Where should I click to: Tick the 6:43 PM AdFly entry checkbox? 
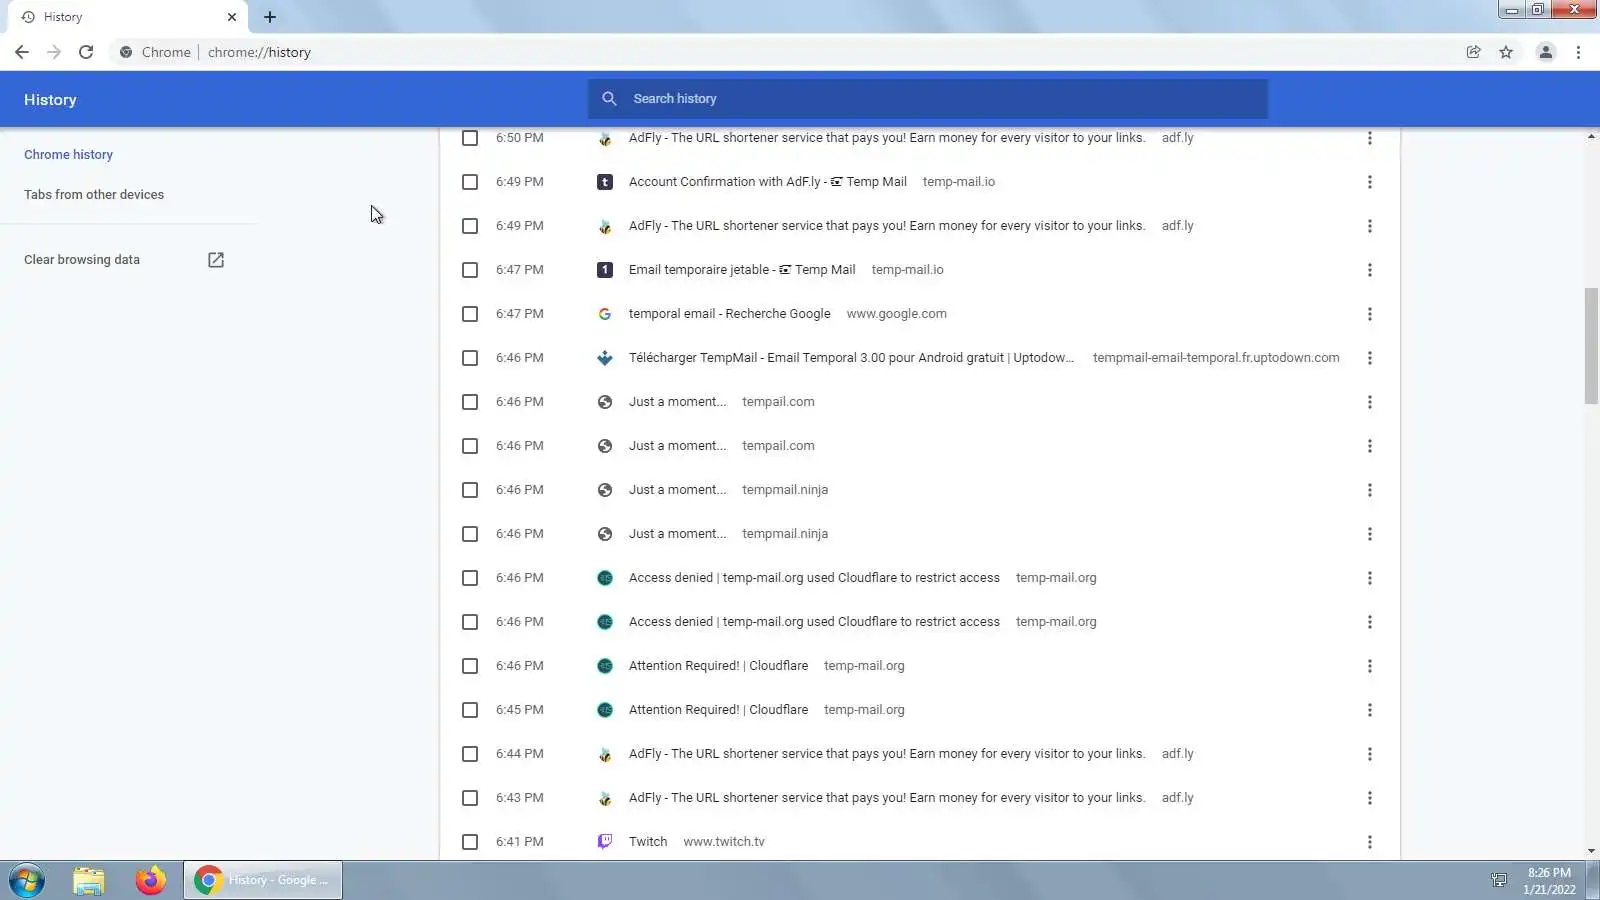[x=470, y=798]
